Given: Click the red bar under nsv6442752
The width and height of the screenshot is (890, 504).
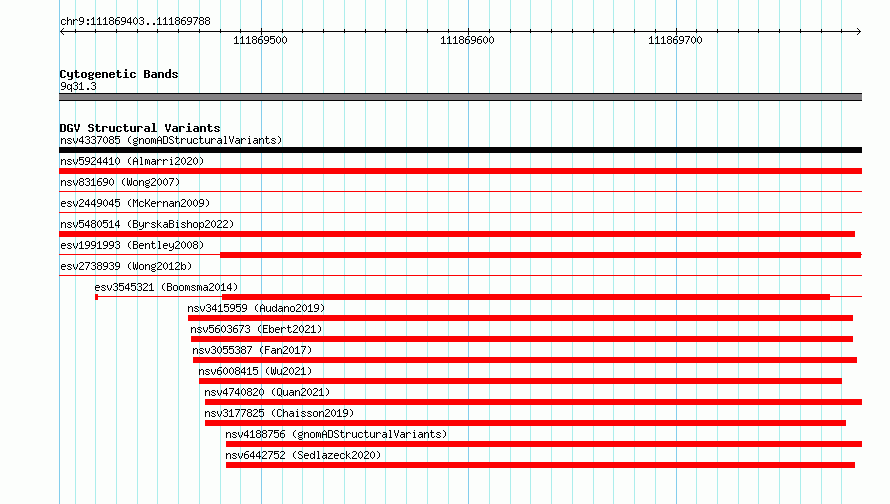Looking at the screenshot, I should click(x=540, y=465).
